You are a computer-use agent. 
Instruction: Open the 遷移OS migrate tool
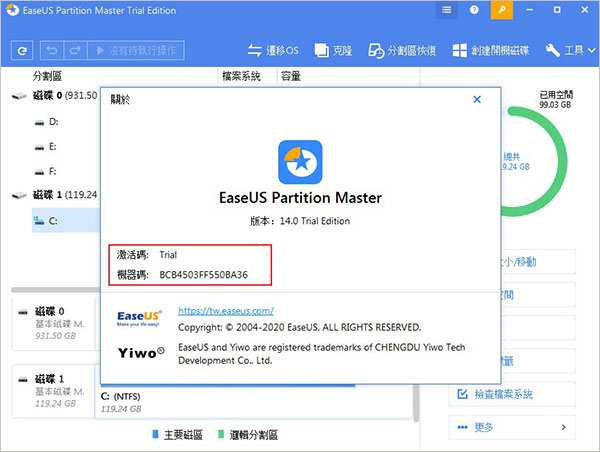[x=273, y=51]
